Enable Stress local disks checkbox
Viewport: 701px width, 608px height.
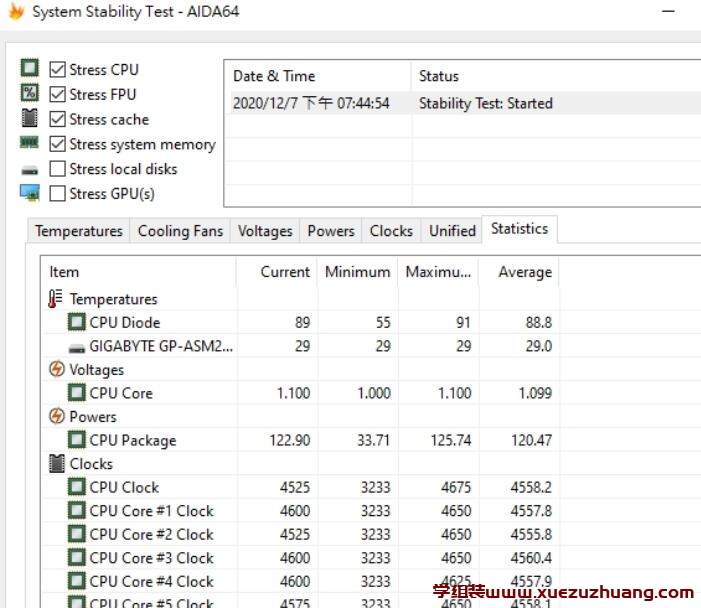[58, 169]
